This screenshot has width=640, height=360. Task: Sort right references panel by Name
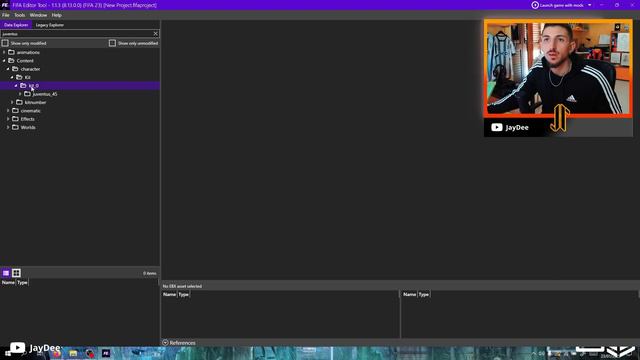(409, 294)
